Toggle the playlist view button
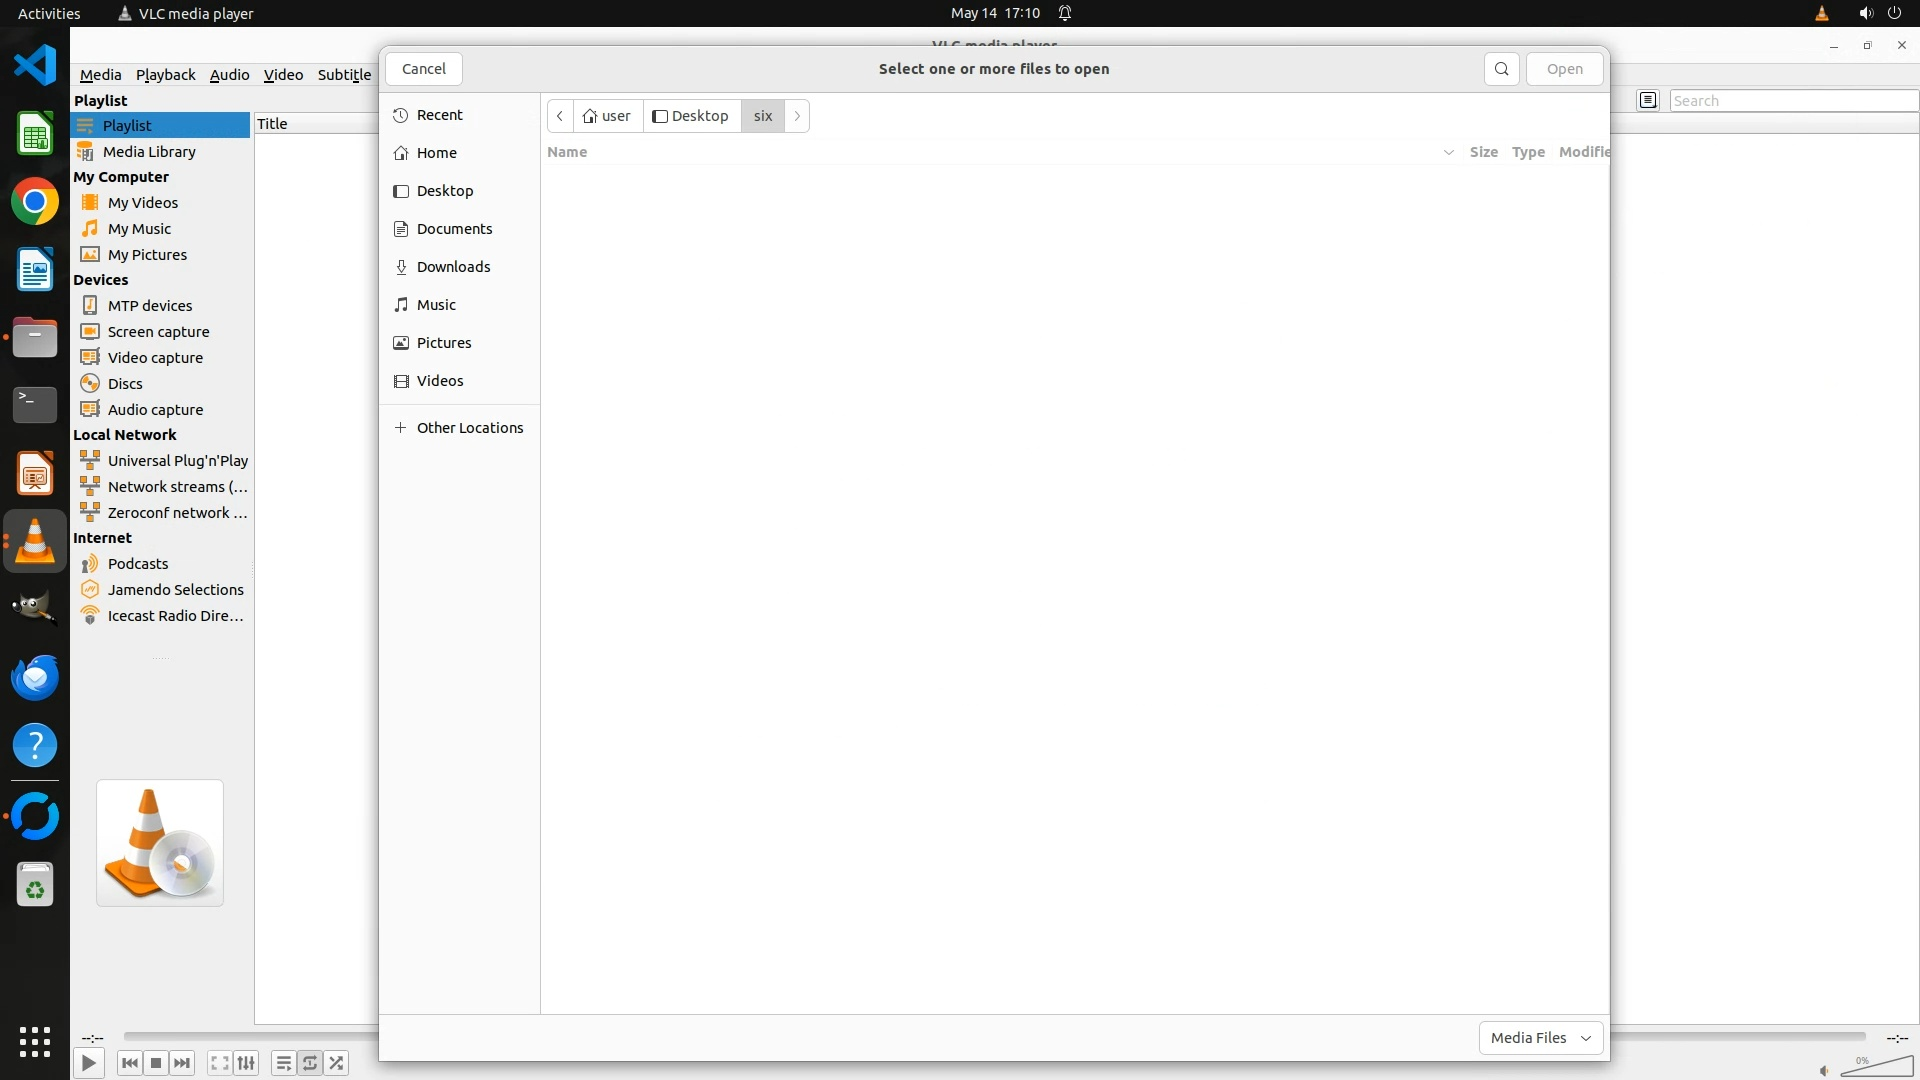This screenshot has width=1920, height=1080. (284, 1063)
